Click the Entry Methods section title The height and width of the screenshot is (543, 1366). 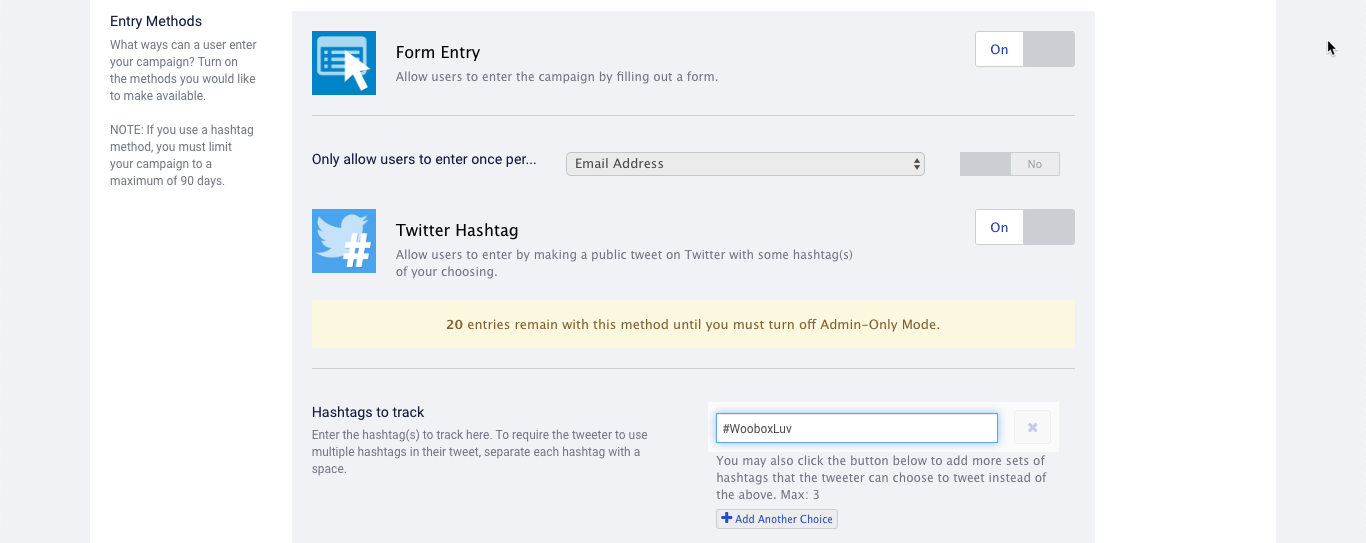click(x=156, y=21)
